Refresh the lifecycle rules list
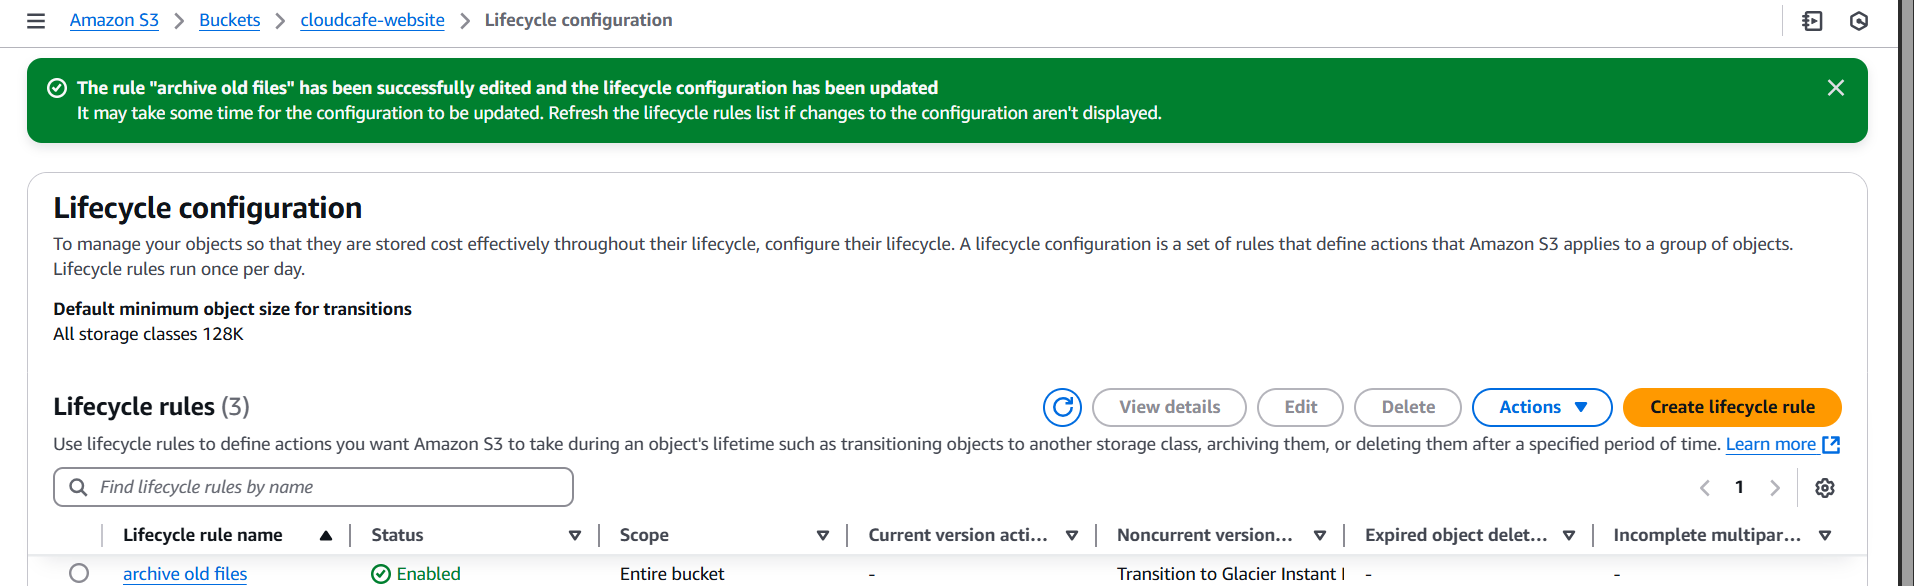The width and height of the screenshot is (1914, 586). (1062, 407)
